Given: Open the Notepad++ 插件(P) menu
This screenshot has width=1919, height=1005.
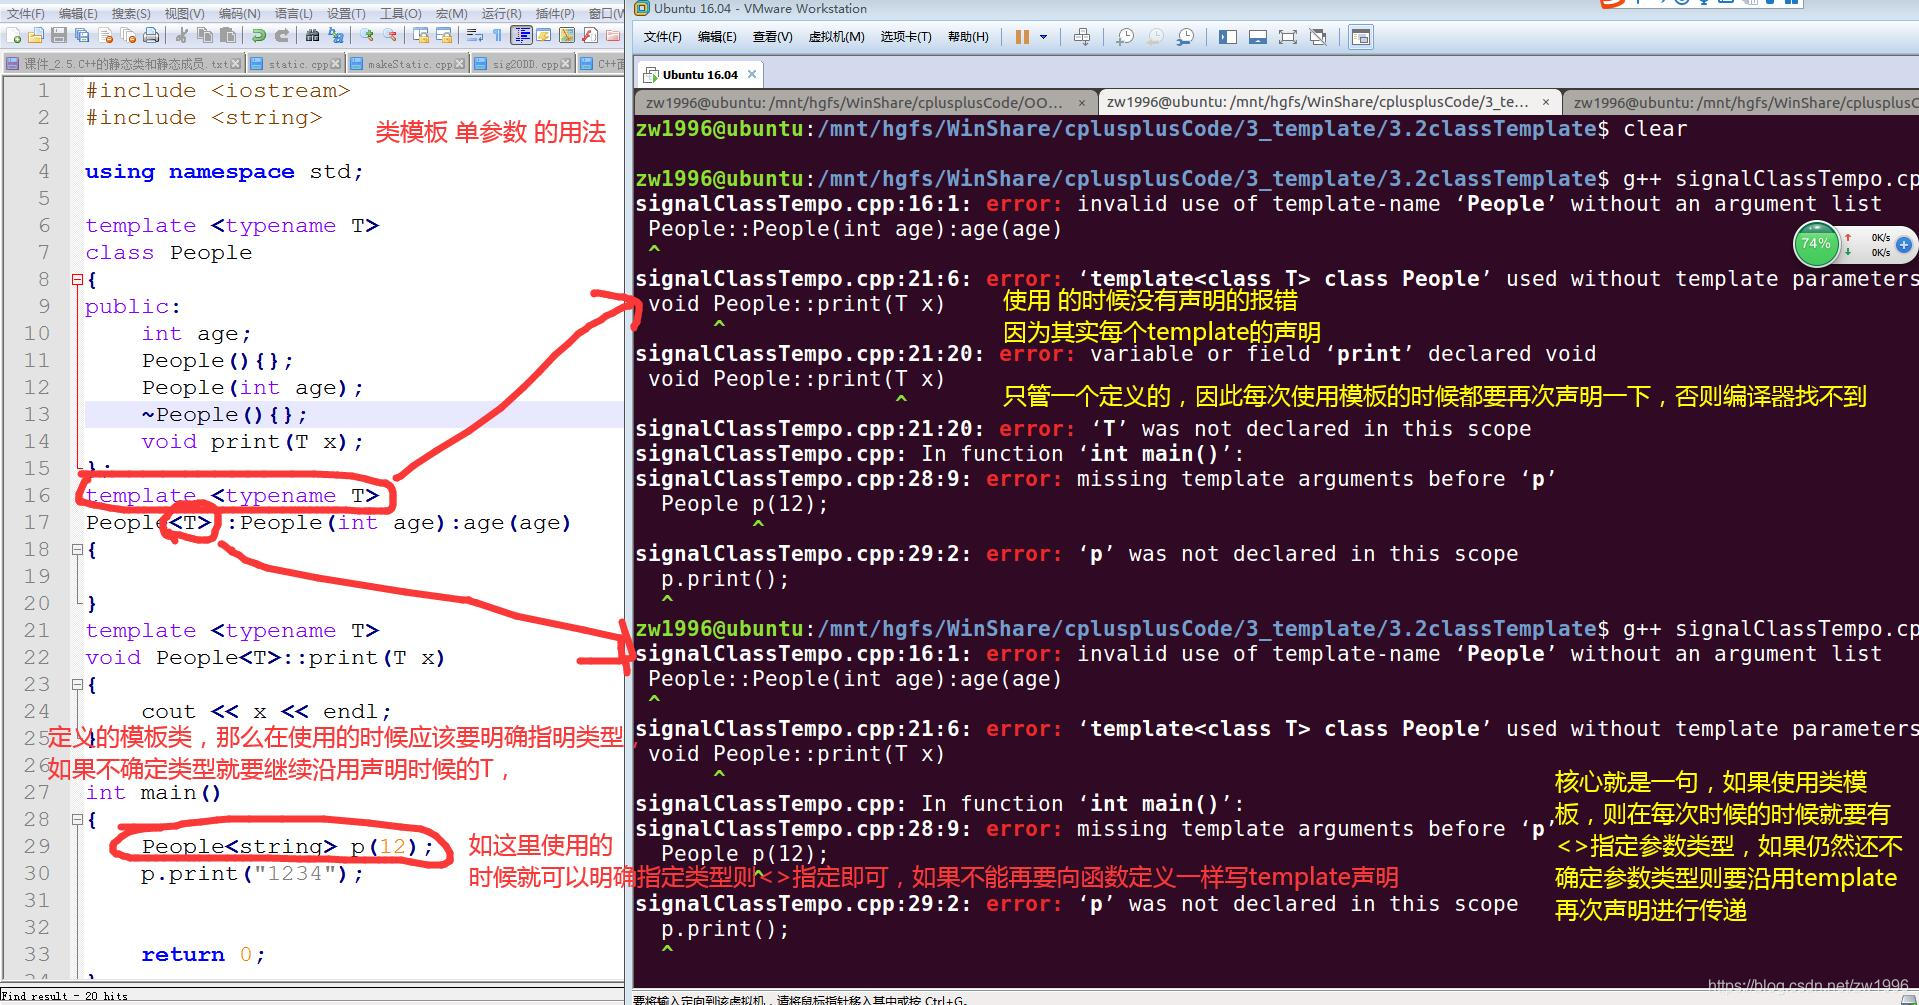Looking at the screenshot, I should 555,13.
